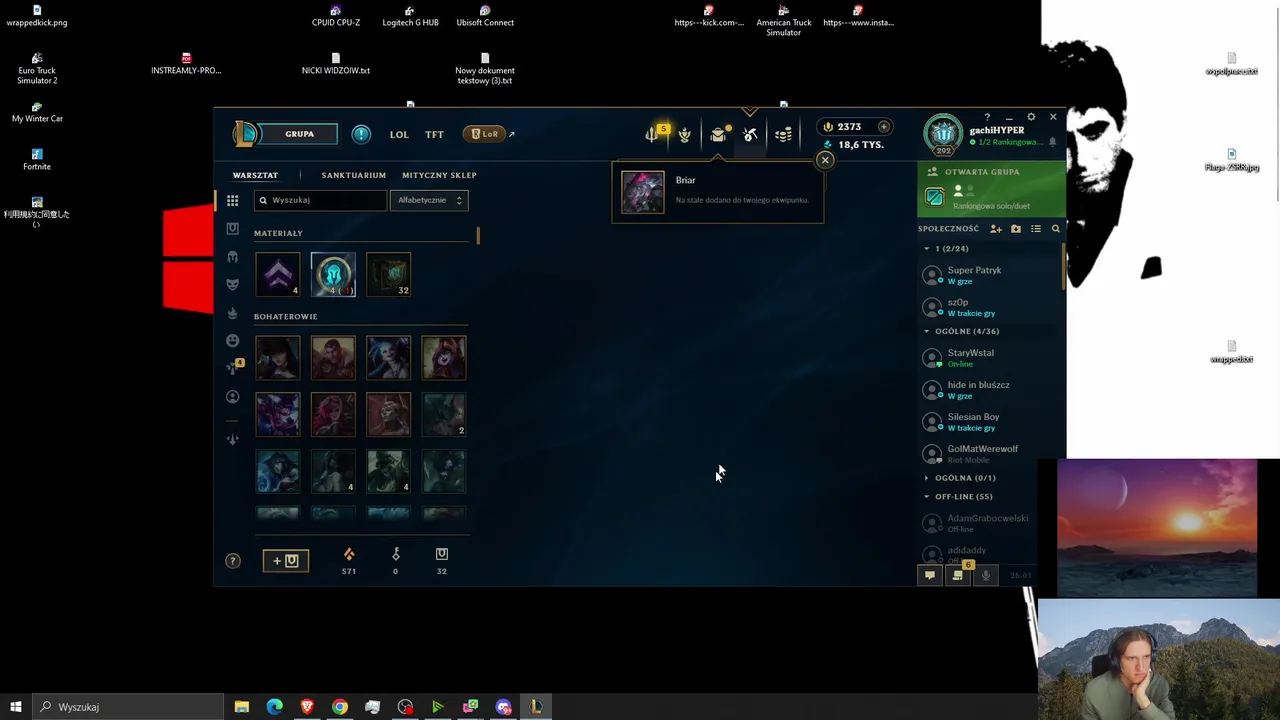Image resolution: width=1280 pixels, height=720 pixels.
Task: Select the all-items grid filter icon
Action: [232, 201]
